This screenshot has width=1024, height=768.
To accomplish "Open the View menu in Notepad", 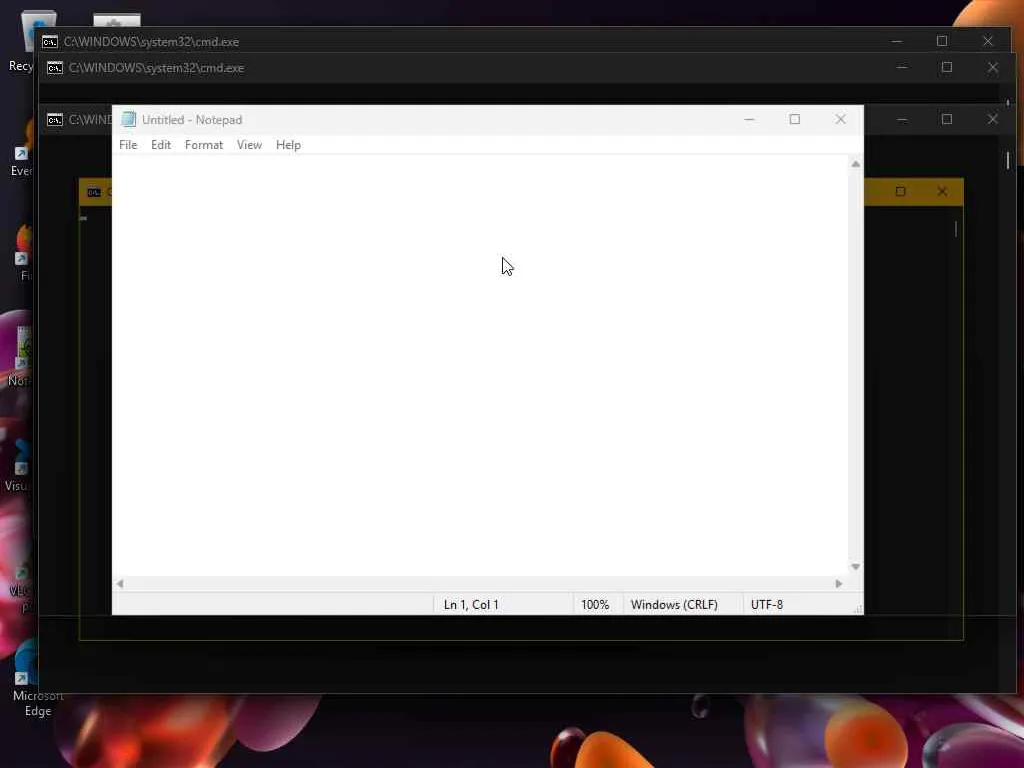I will point(249,145).
